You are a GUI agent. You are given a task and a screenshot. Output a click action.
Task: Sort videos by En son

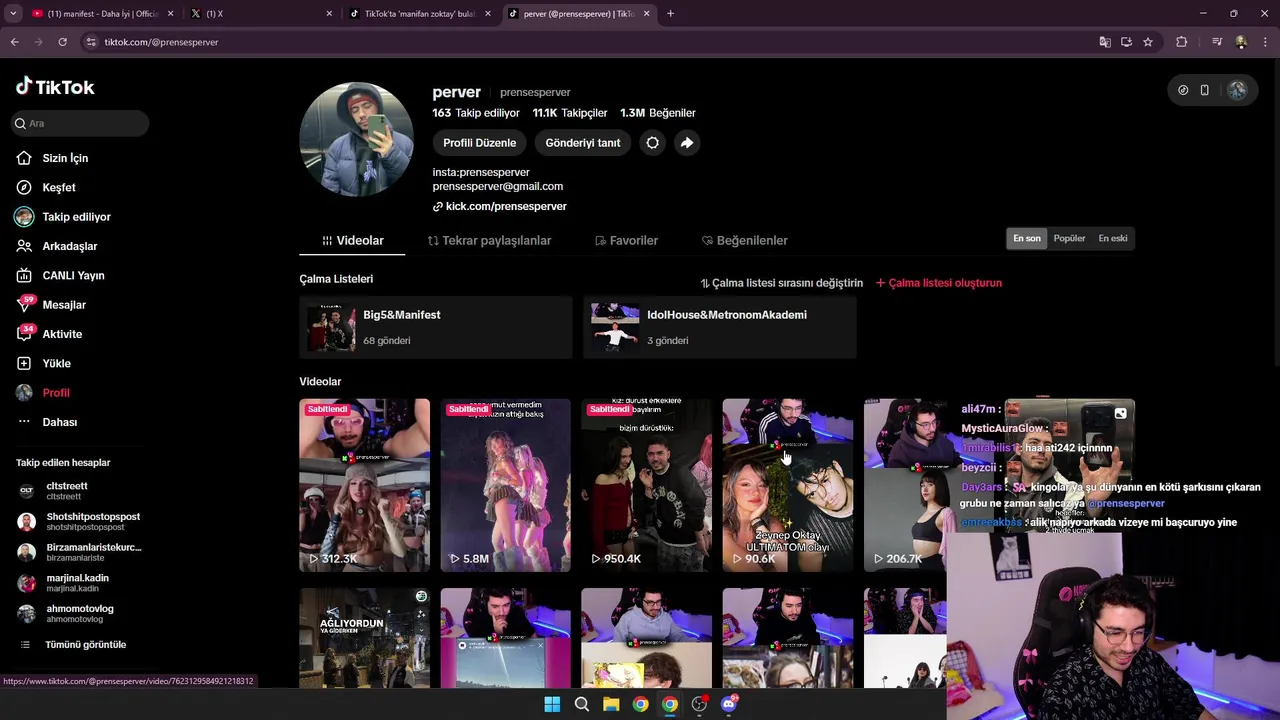[x=1027, y=238]
